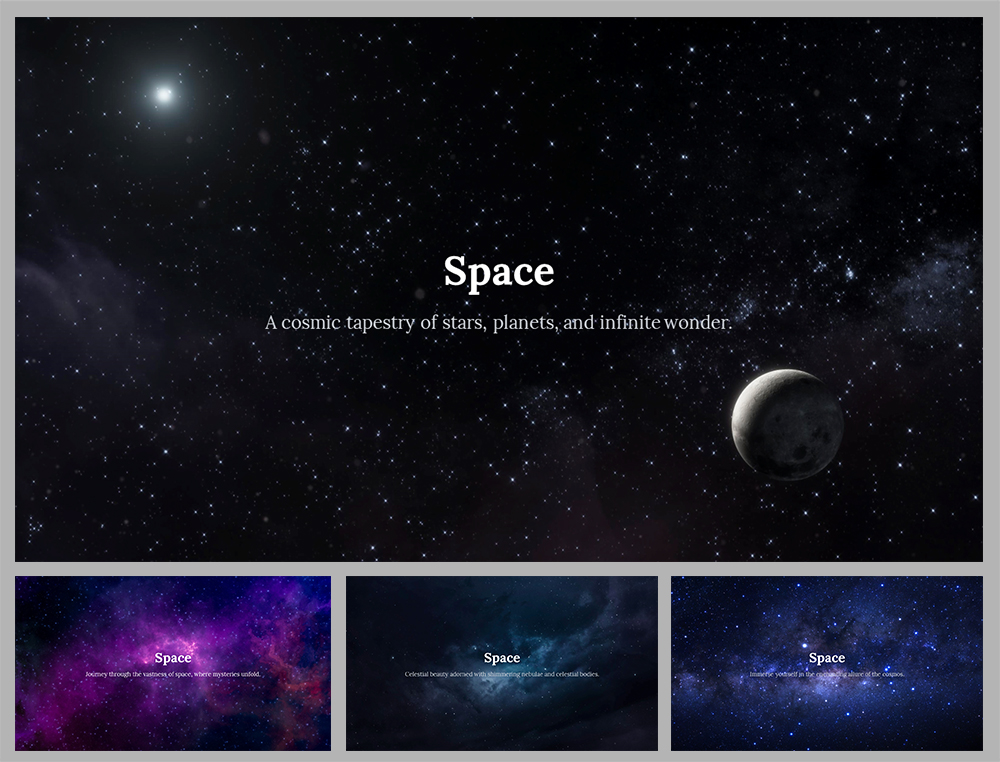Click 'Space' heading on the teal slide
The width and height of the screenshot is (1000, 762).
pos(501,657)
